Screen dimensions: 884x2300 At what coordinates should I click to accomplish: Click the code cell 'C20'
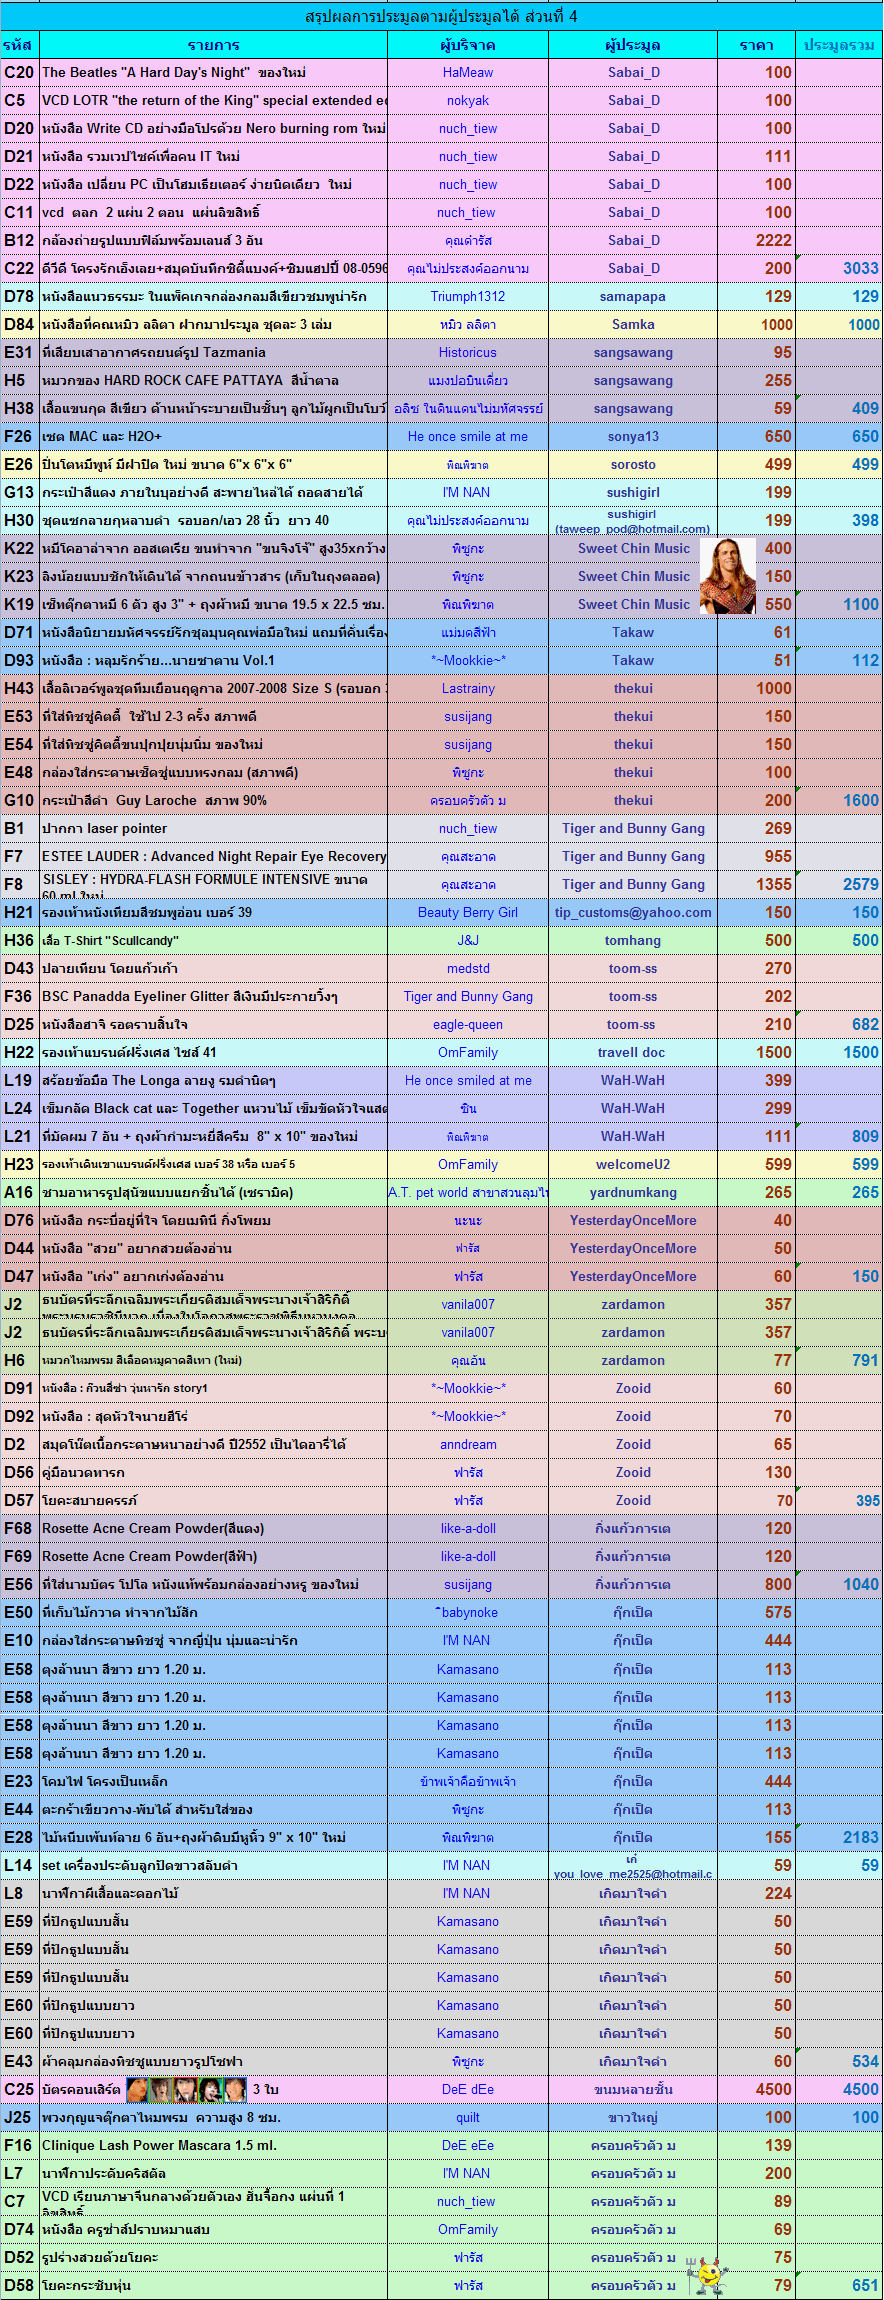[20, 72]
